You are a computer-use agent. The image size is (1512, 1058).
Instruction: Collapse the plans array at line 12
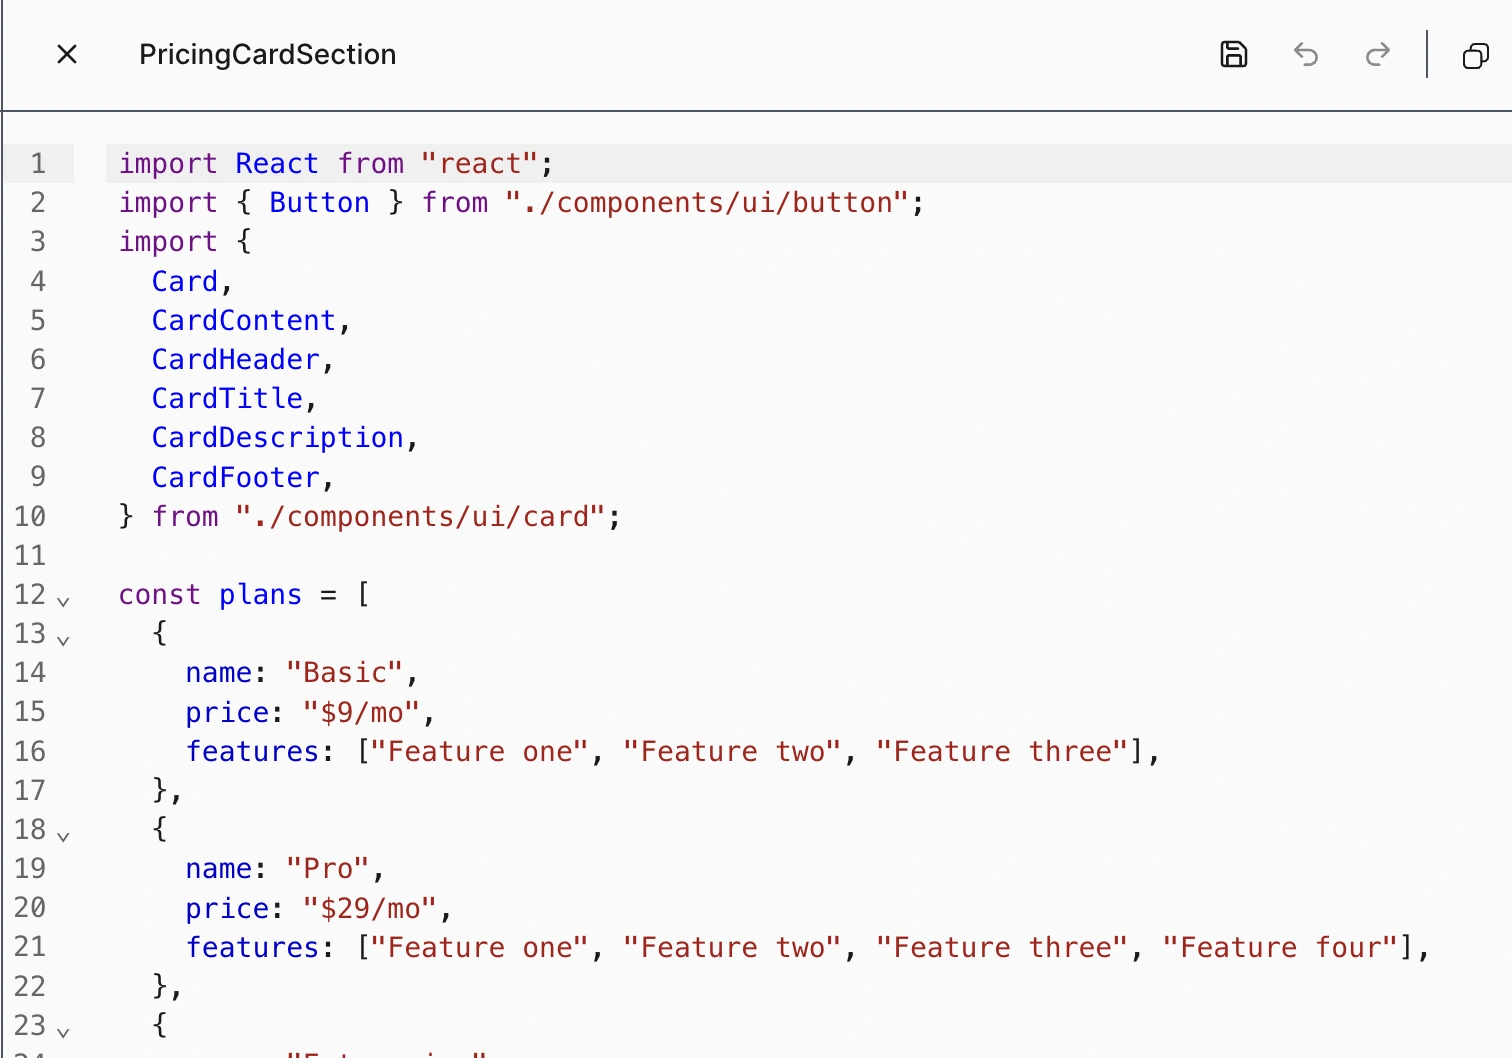click(63, 601)
